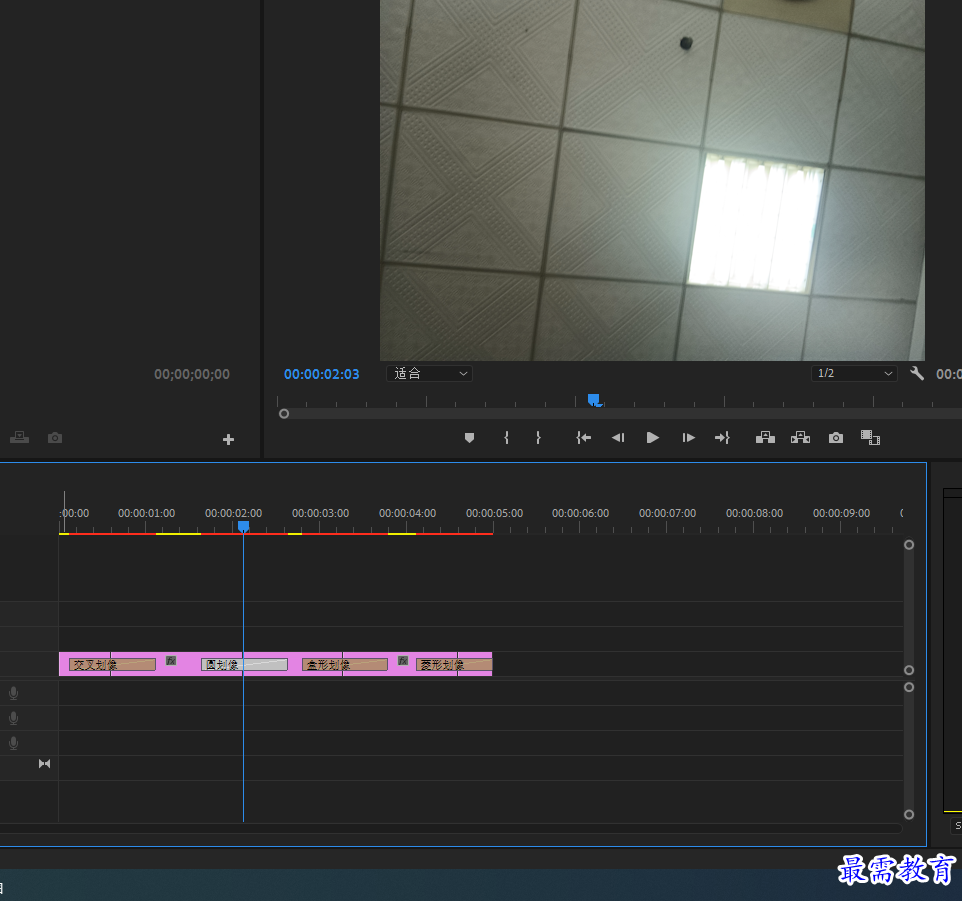Click the 00:00:03:00 ruler mark

320,513
